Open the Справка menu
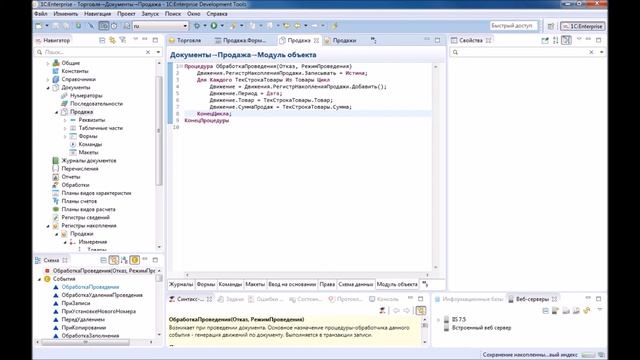 pyautogui.click(x=217, y=13)
